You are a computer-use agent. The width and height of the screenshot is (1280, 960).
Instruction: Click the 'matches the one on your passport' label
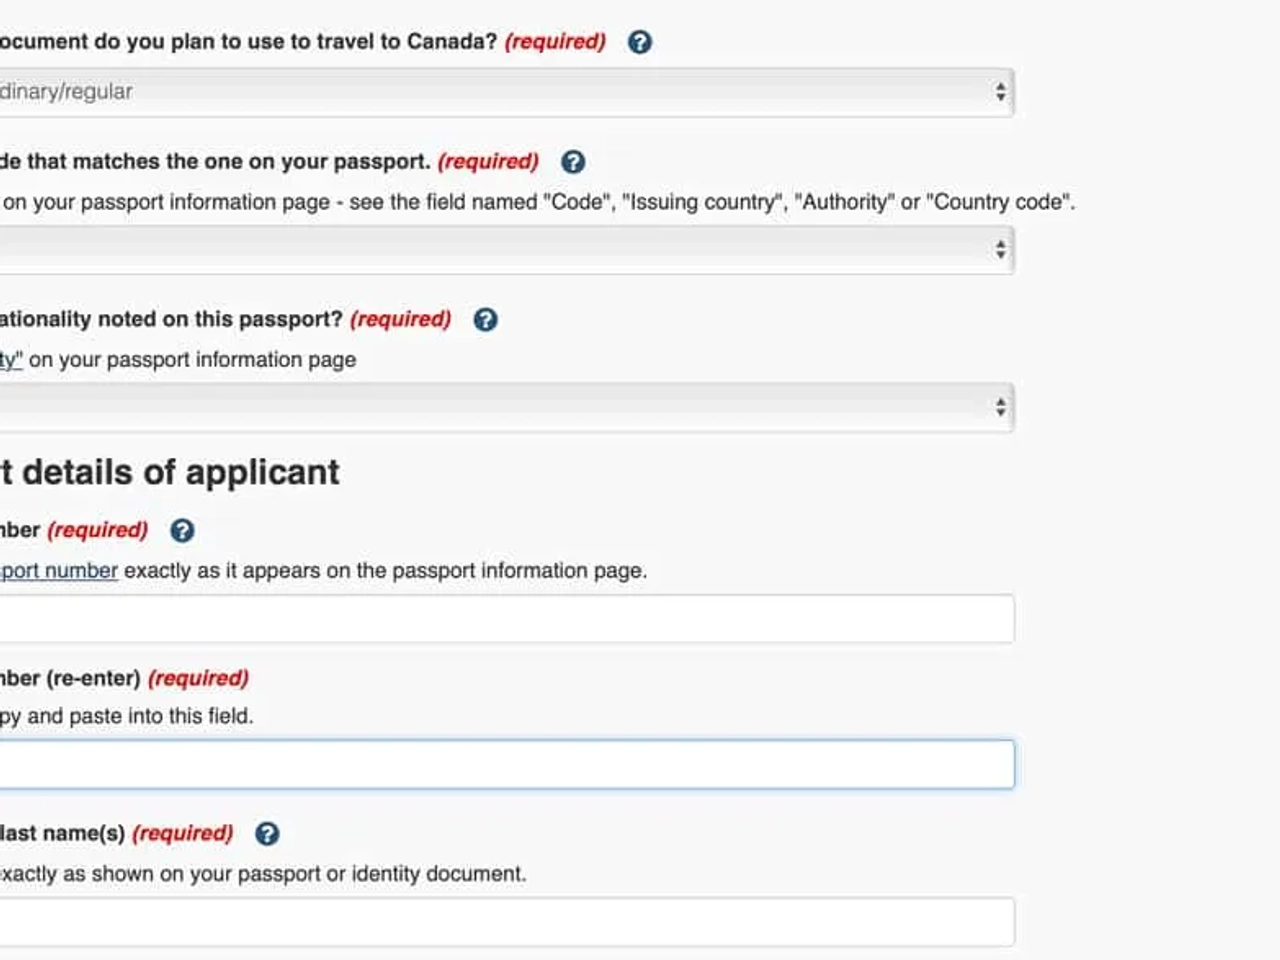[215, 162]
